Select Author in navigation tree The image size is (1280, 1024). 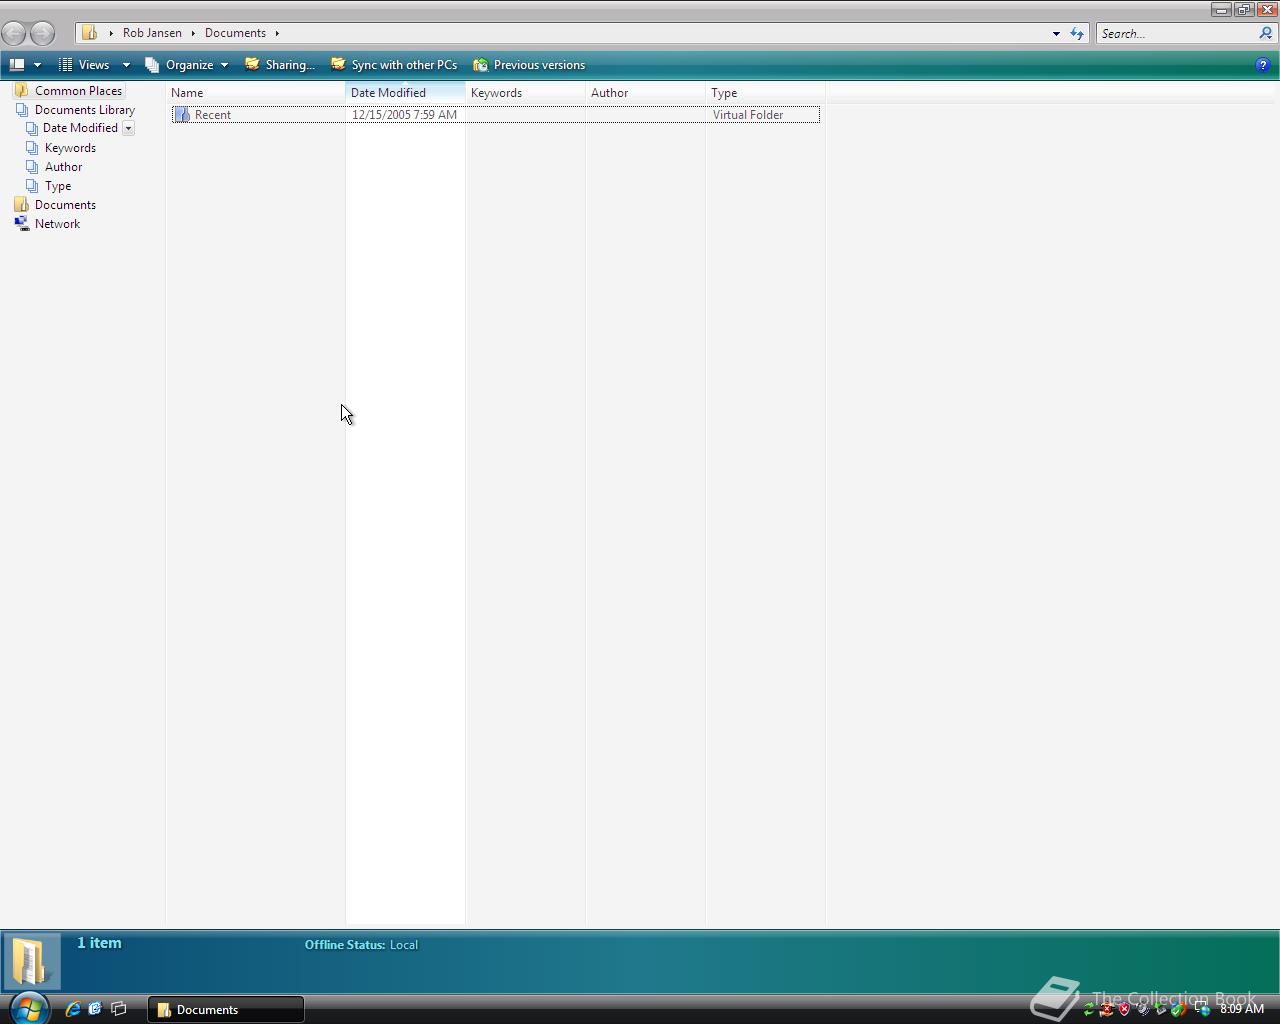[x=63, y=167]
